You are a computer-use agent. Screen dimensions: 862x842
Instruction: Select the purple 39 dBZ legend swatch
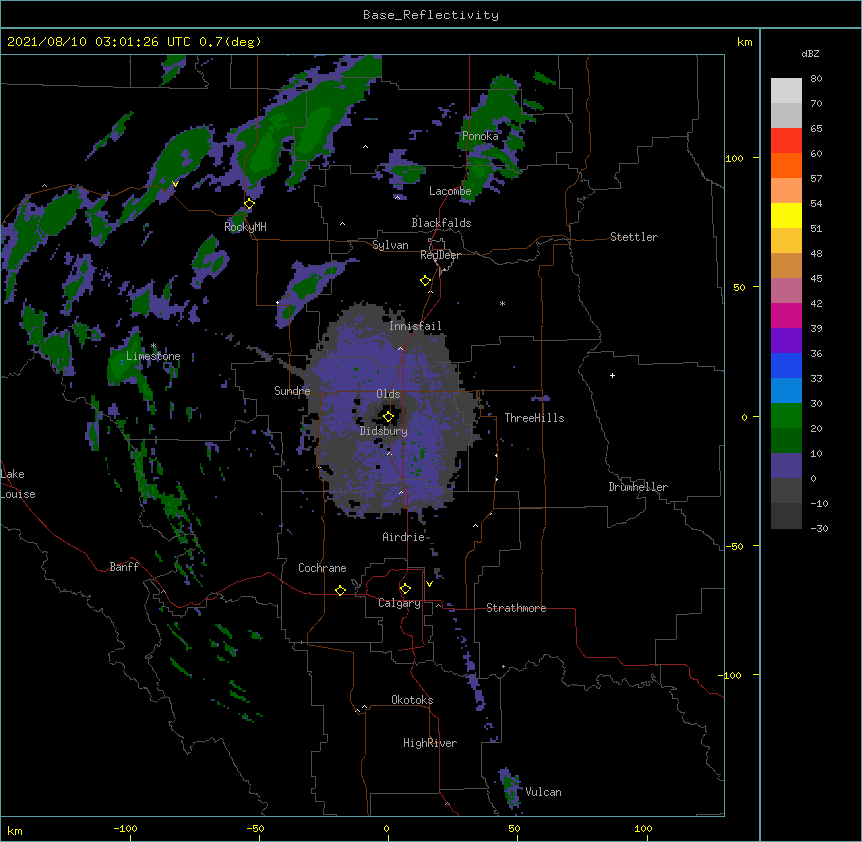pos(786,340)
